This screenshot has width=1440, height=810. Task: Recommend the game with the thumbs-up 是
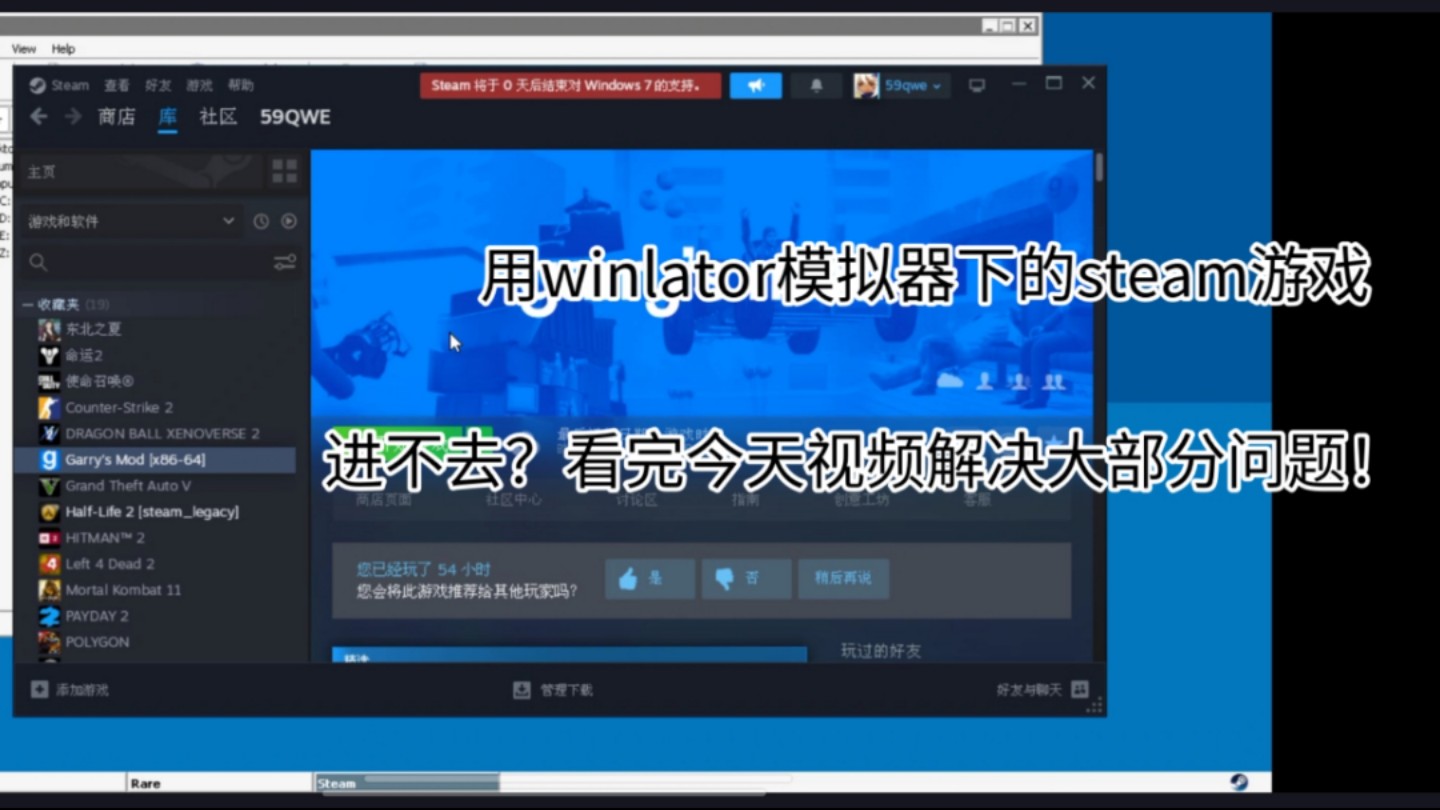point(649,578)
